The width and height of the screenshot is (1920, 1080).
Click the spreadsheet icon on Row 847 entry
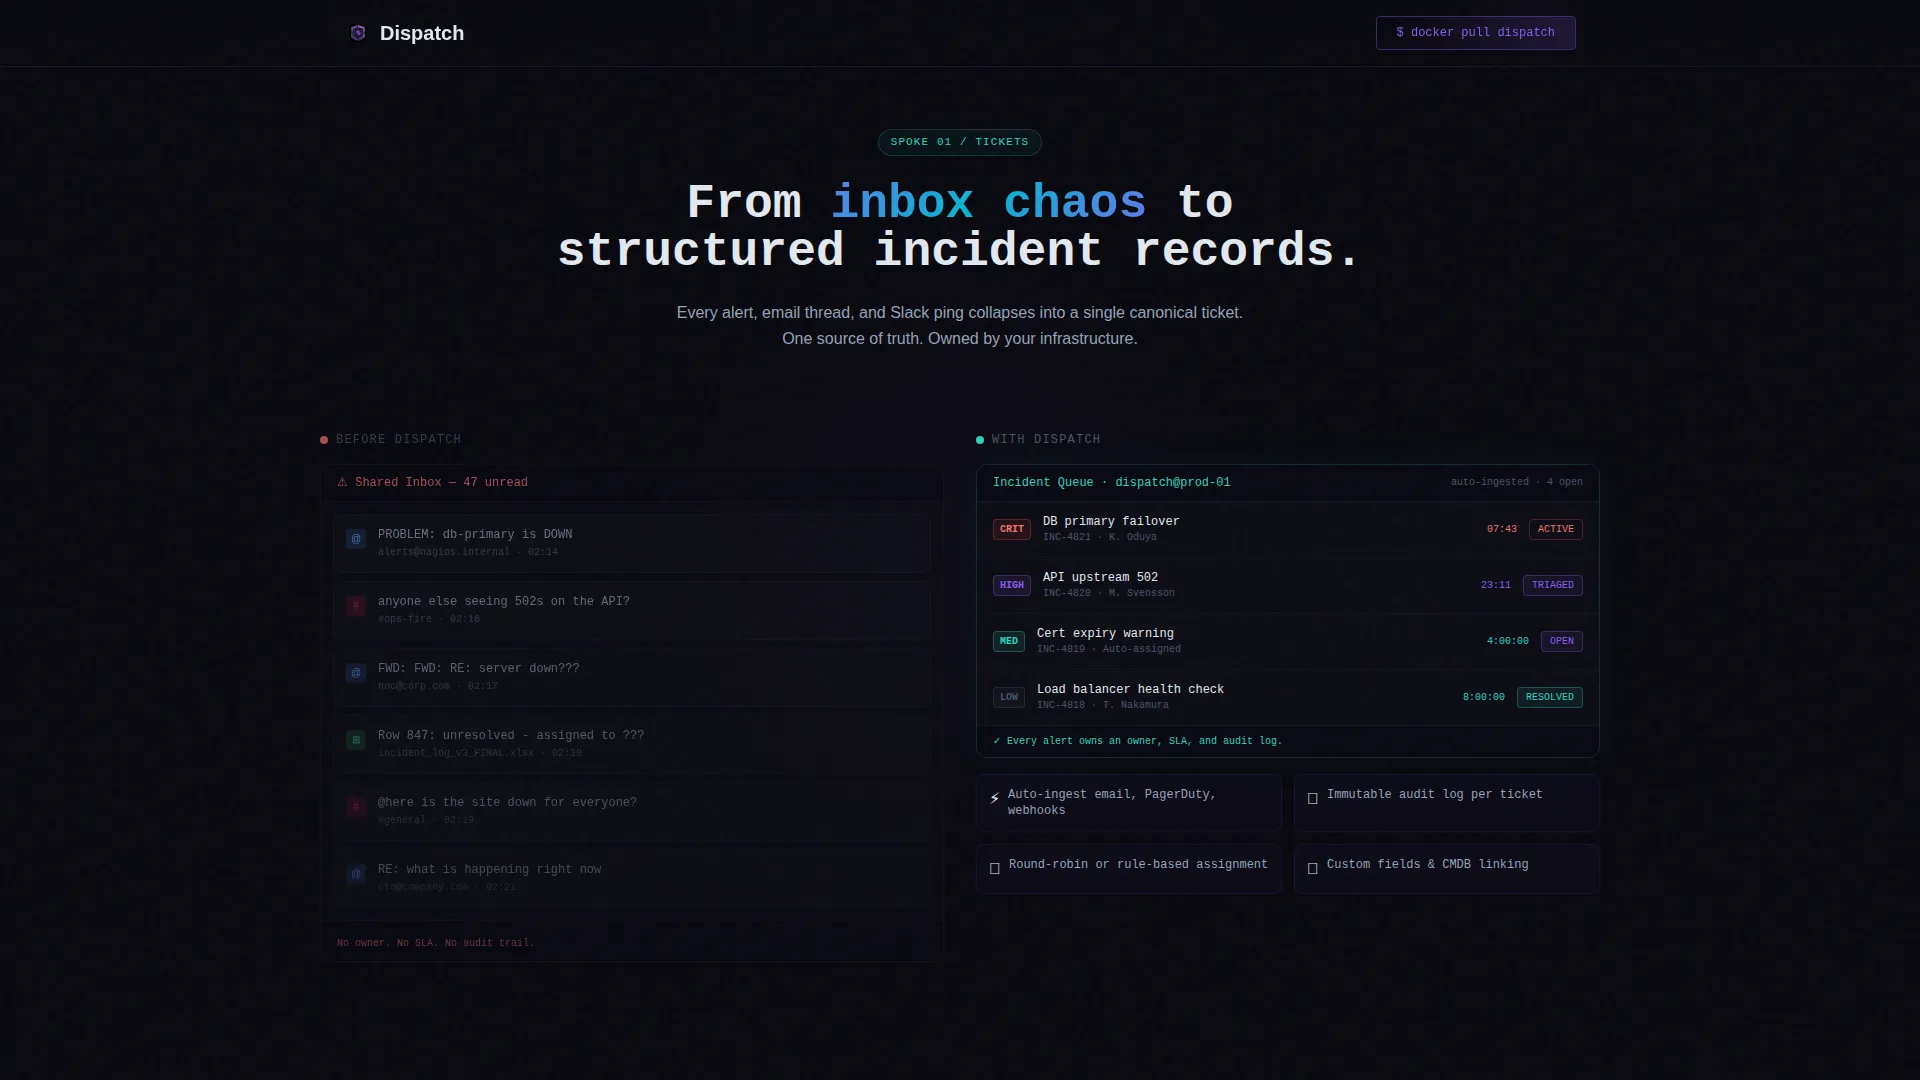[x=355, y=740]
